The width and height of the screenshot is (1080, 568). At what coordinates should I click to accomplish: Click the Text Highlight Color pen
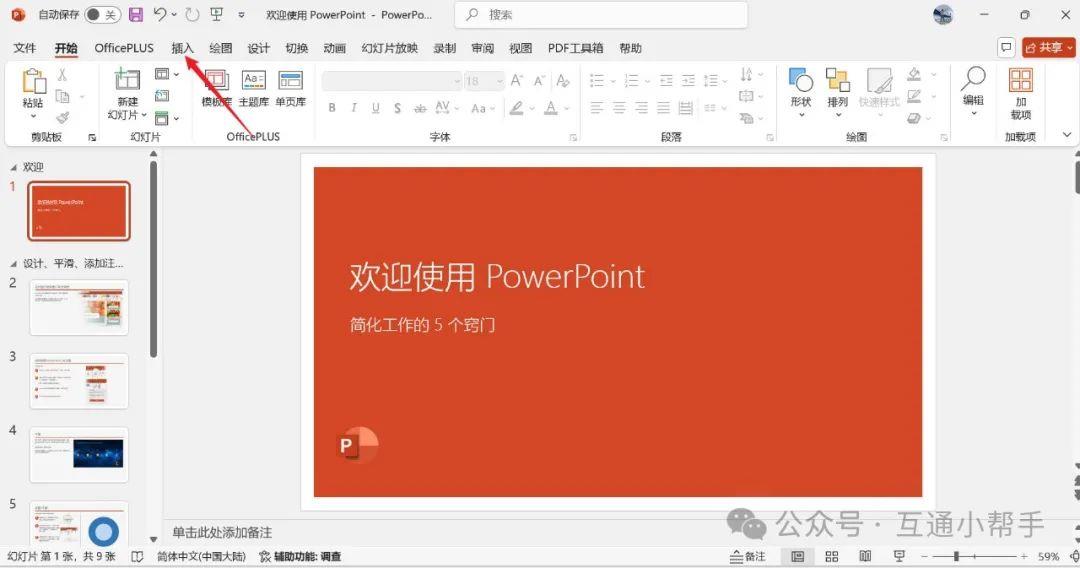[516, 108]
